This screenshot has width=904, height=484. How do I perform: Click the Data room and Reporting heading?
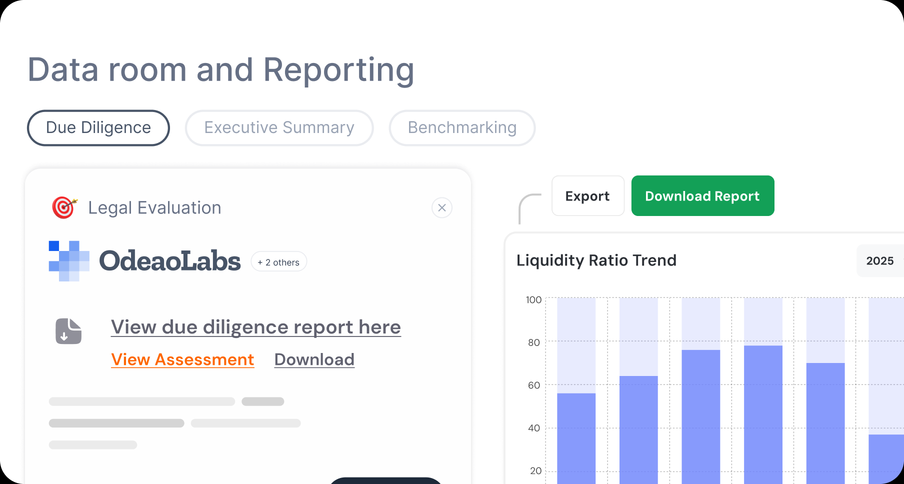point(221,70)
